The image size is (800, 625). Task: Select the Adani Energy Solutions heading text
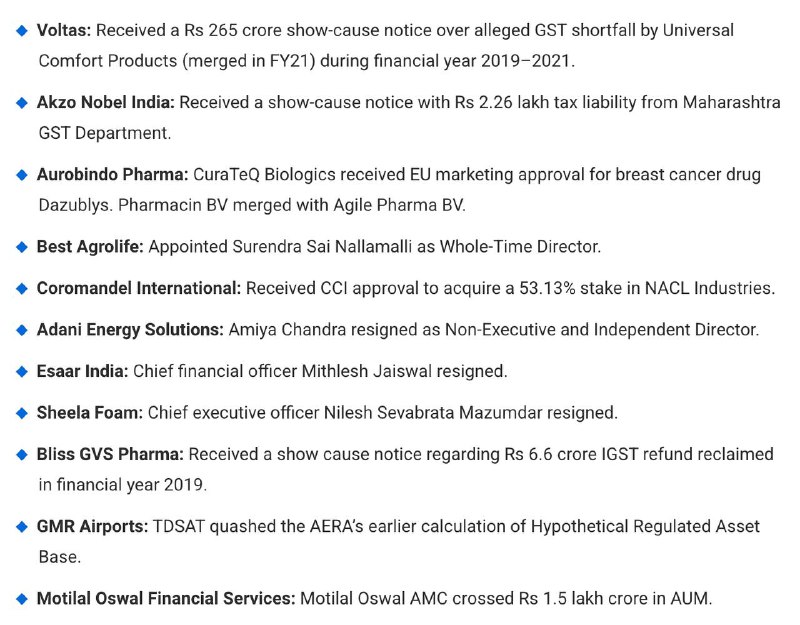(130, 330)
